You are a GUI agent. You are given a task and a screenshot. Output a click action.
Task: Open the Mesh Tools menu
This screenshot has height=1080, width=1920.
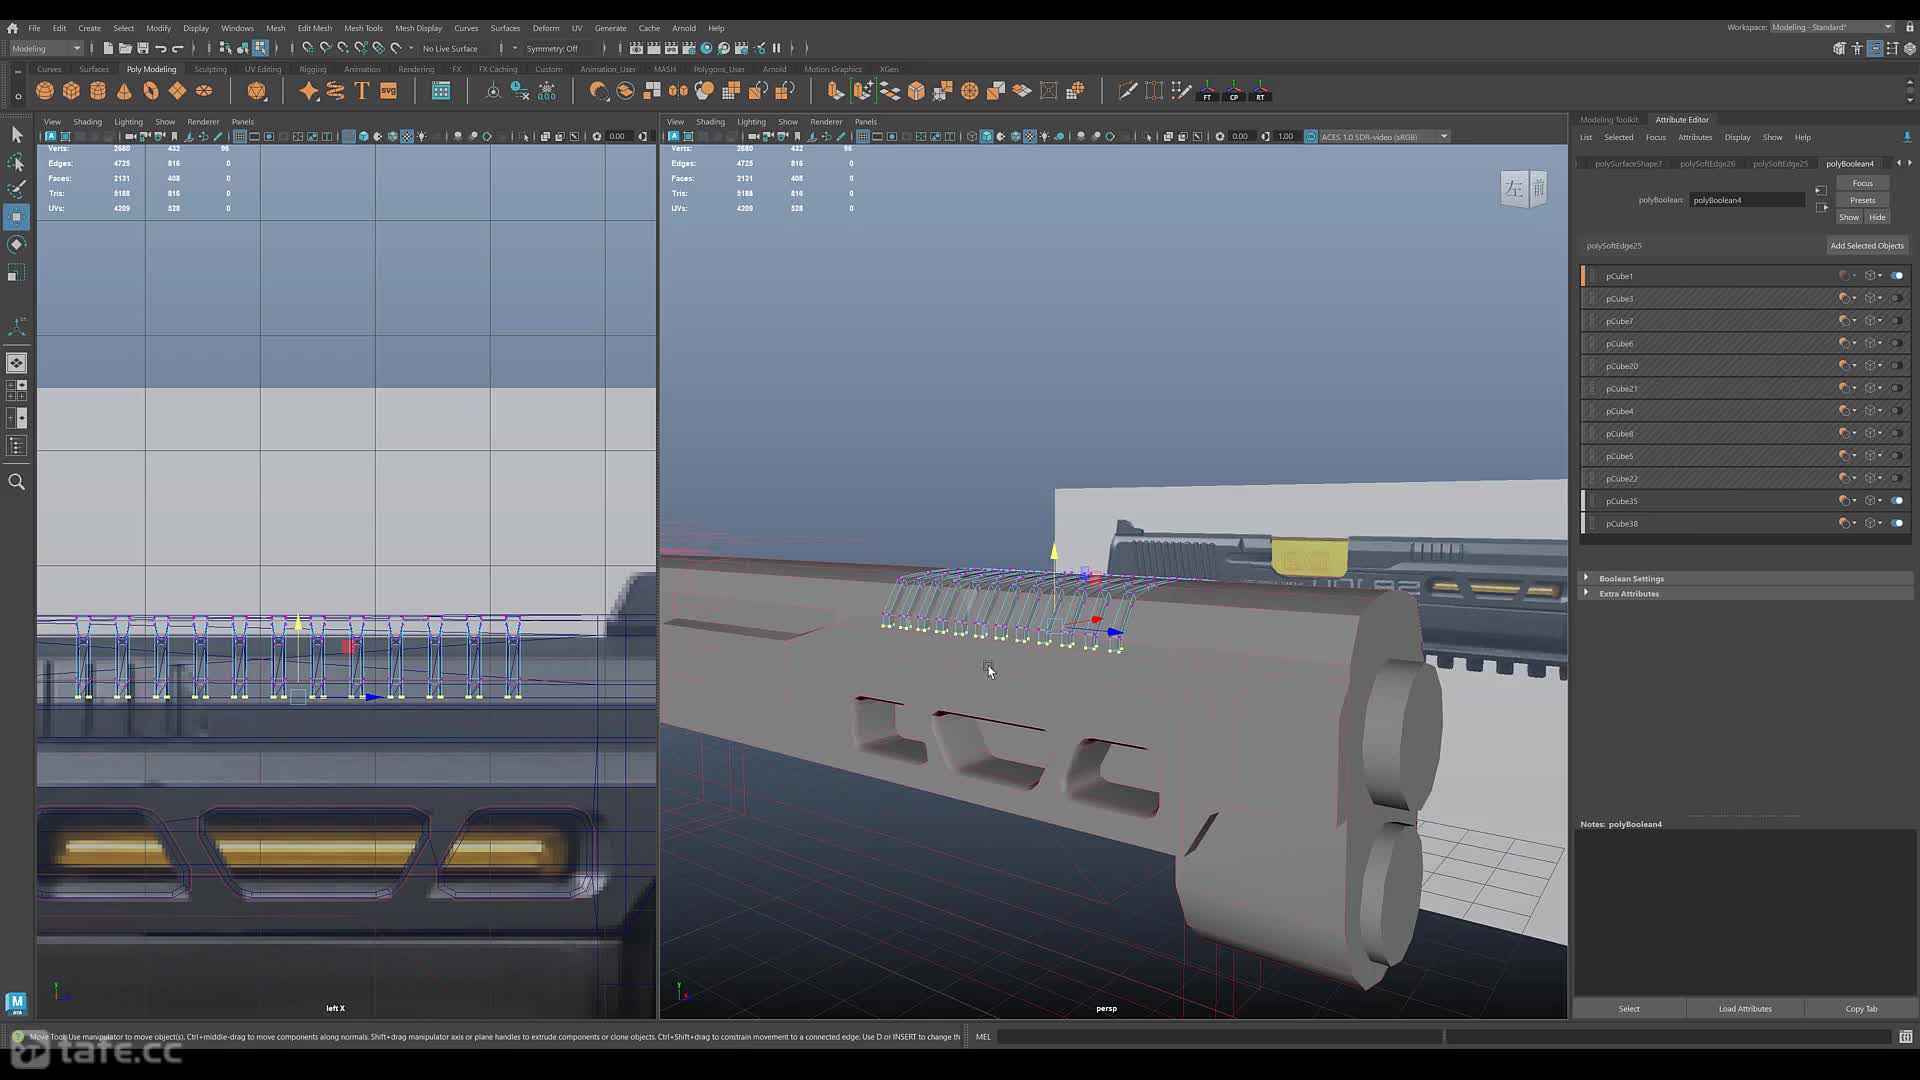[x=363, y=28]
